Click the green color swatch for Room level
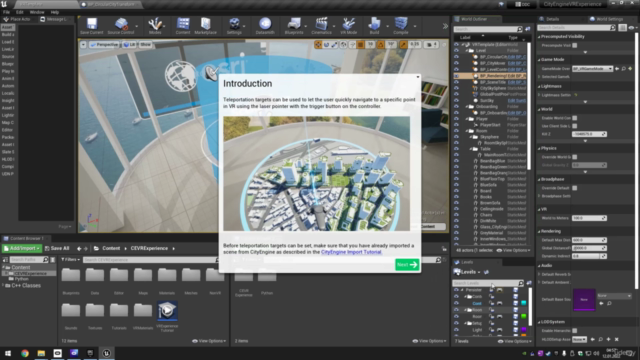The width and height of the screenshot is (640, 360). pos(523,316)
